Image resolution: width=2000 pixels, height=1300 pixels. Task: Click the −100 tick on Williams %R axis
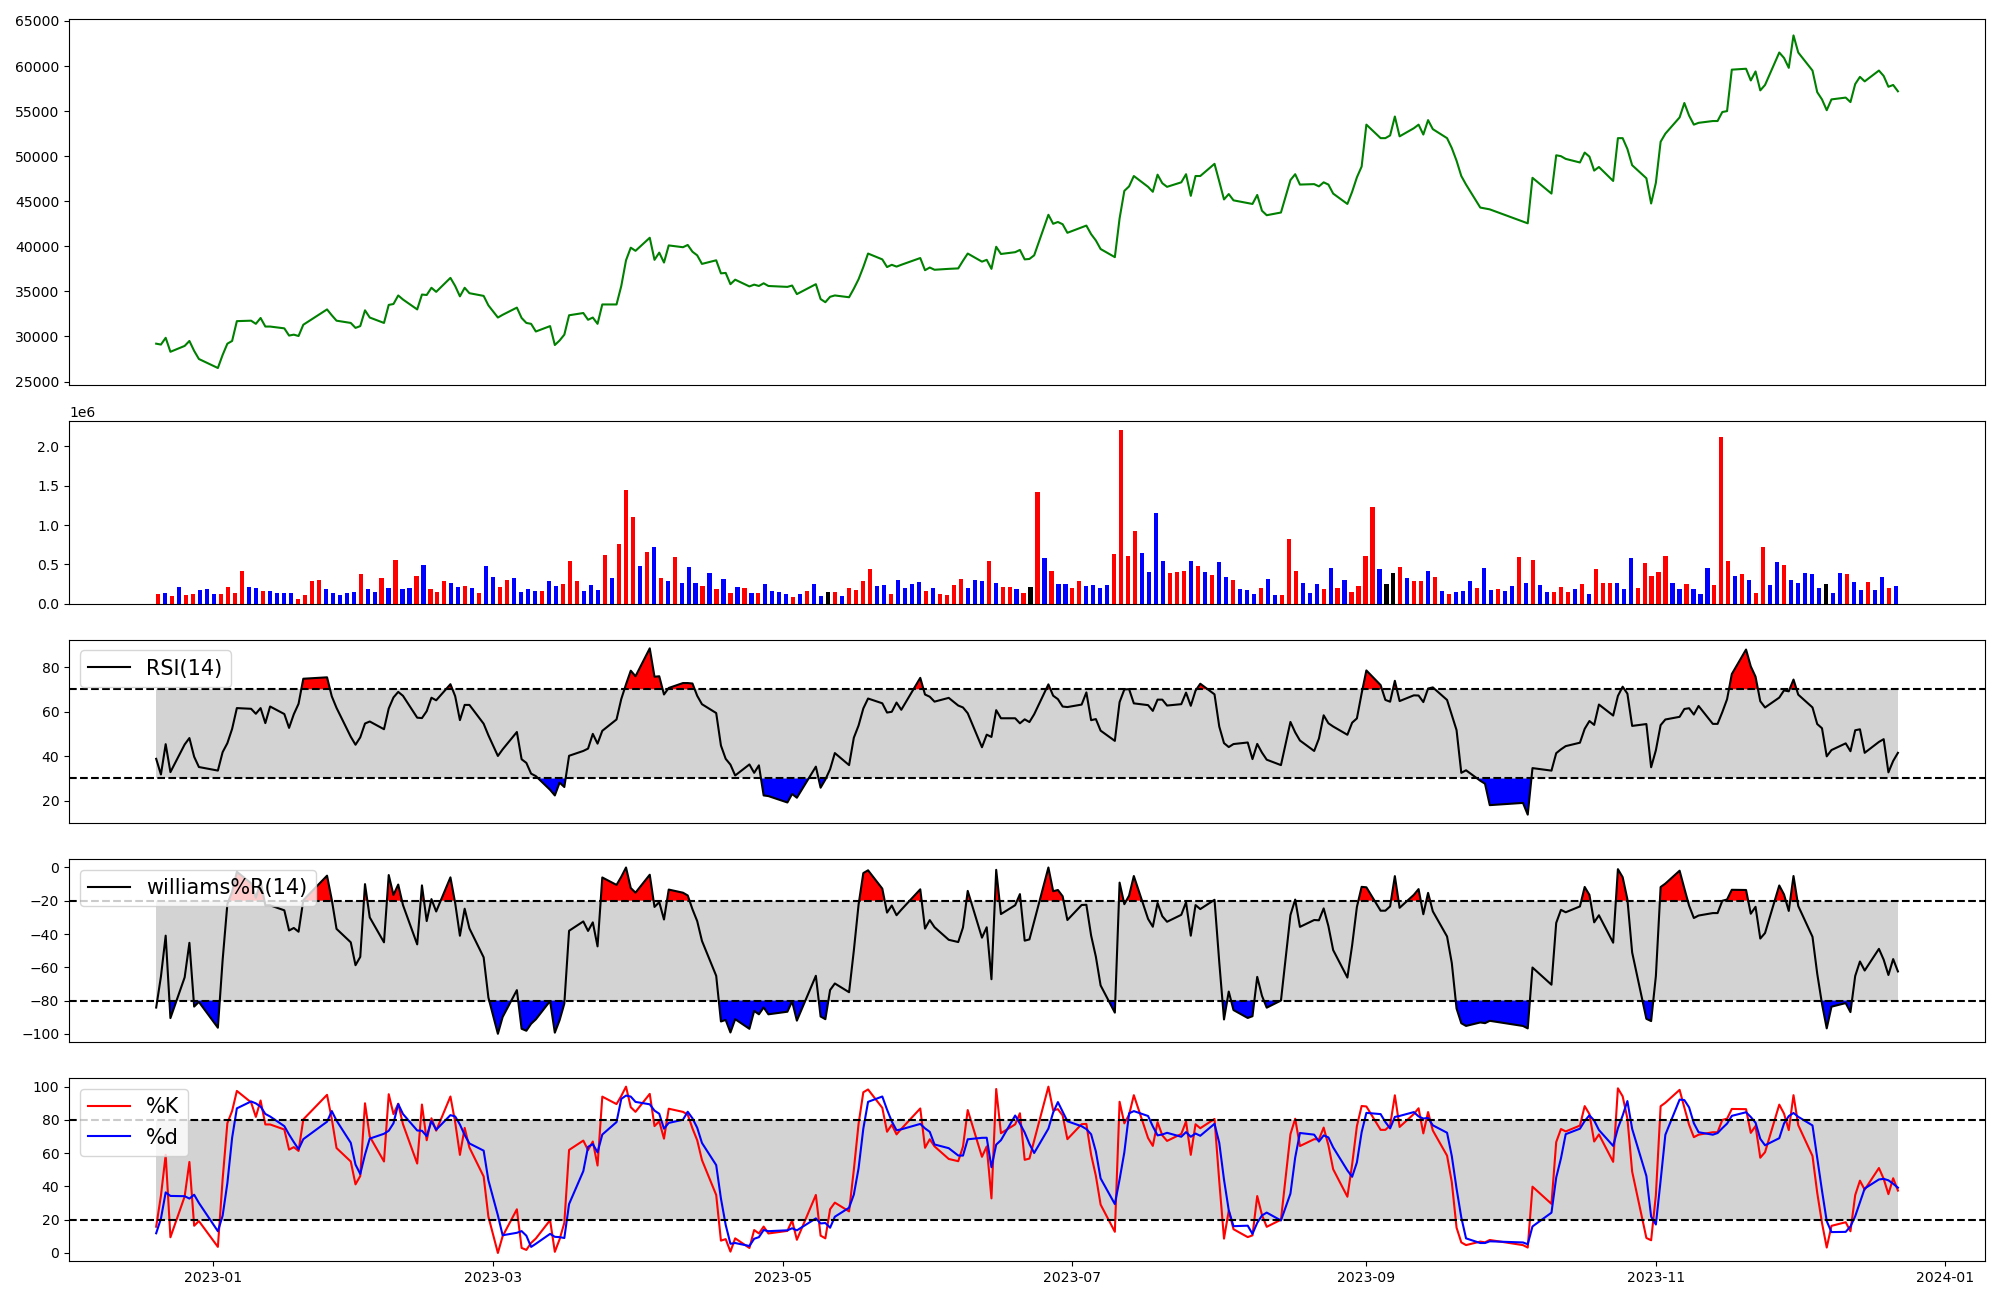[x=40, y=1034]
